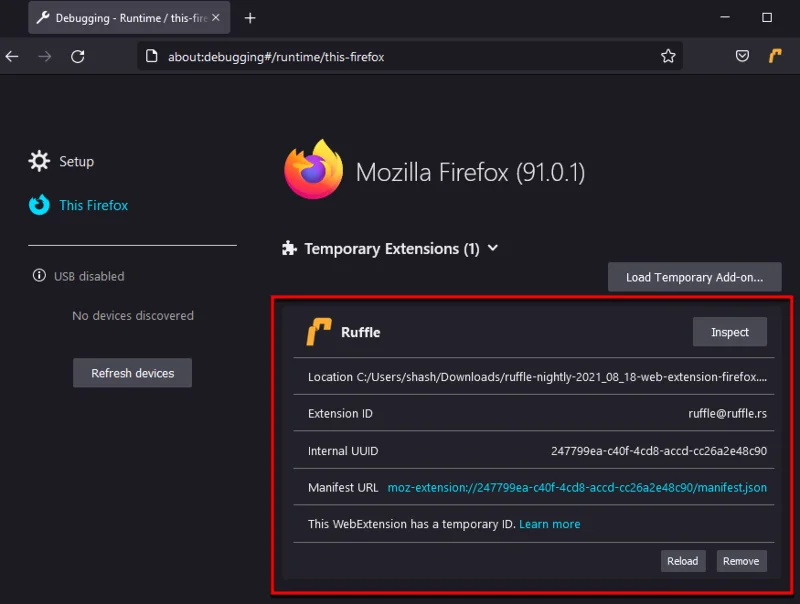The image size is (800, 604).
Task: Inspect the Ruffle extension
Action: pyautogui.click(x=729, y=331)
